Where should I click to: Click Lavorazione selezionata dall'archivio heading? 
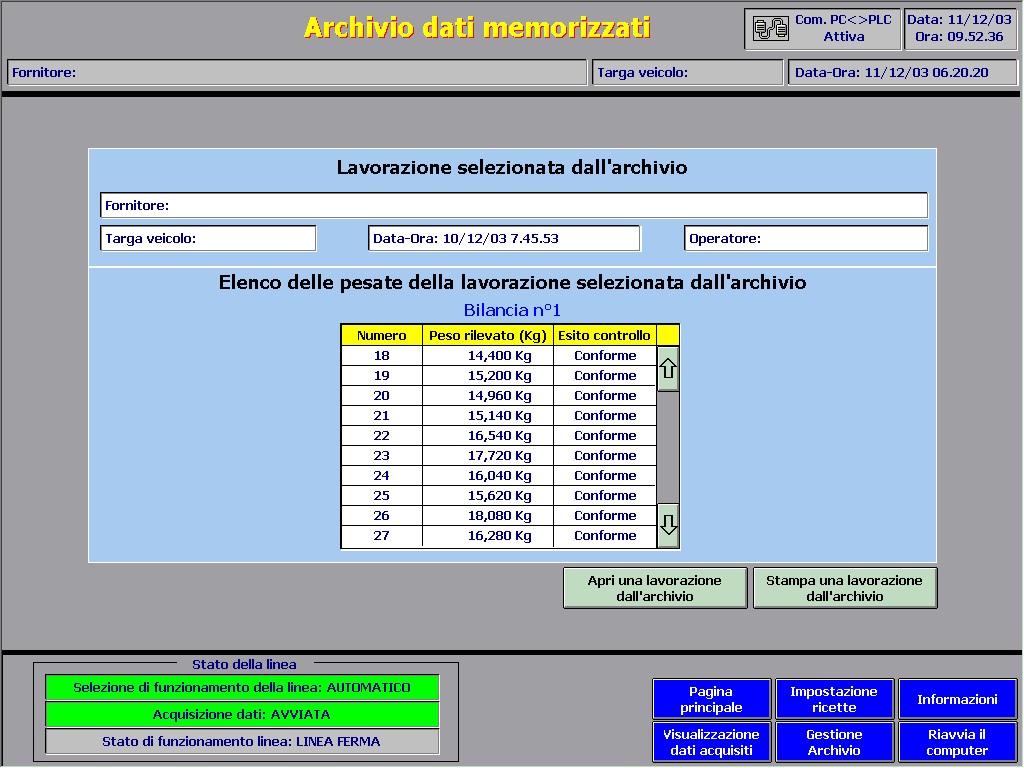[x=512, y=168]
